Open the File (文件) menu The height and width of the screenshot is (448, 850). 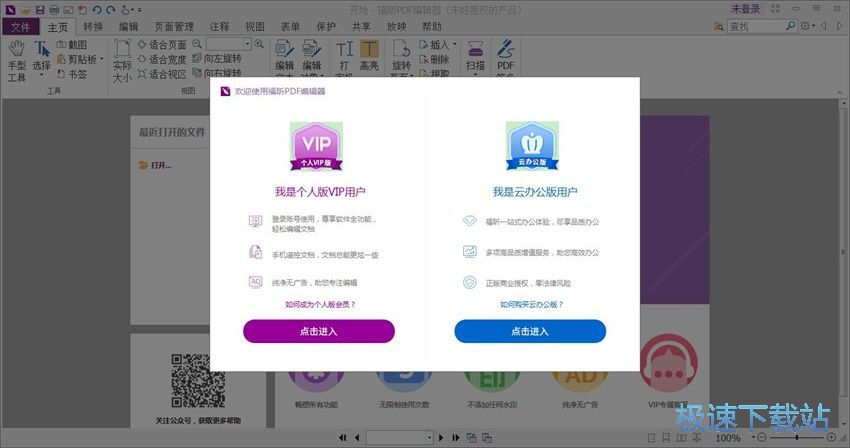click(x=21, y=27)
